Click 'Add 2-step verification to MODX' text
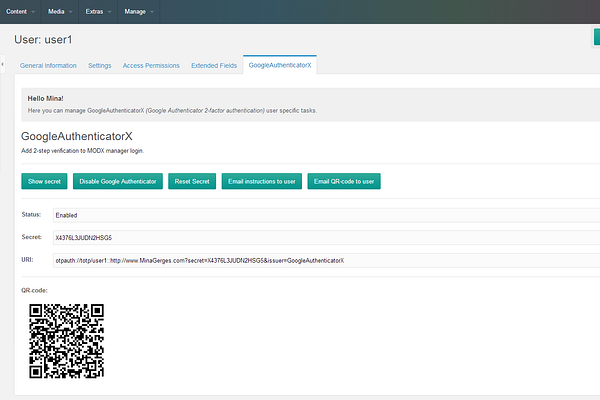Screen dimensions: 600x400 (x=82, y=151)
